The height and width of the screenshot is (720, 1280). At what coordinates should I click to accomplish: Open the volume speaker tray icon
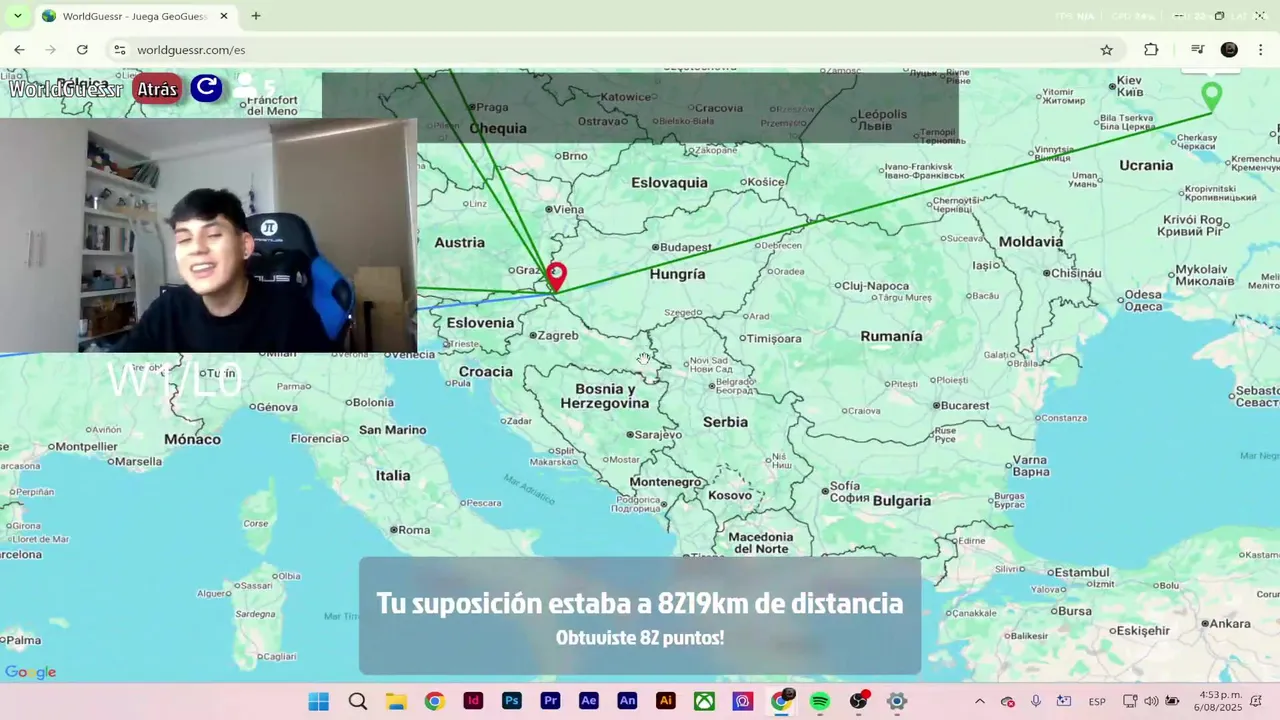coord(1151,701)
